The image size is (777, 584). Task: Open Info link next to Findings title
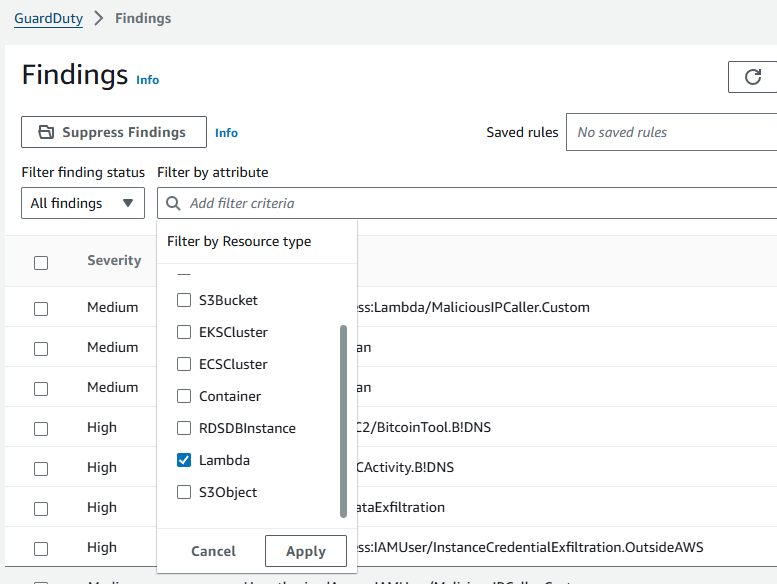[148, 80]
